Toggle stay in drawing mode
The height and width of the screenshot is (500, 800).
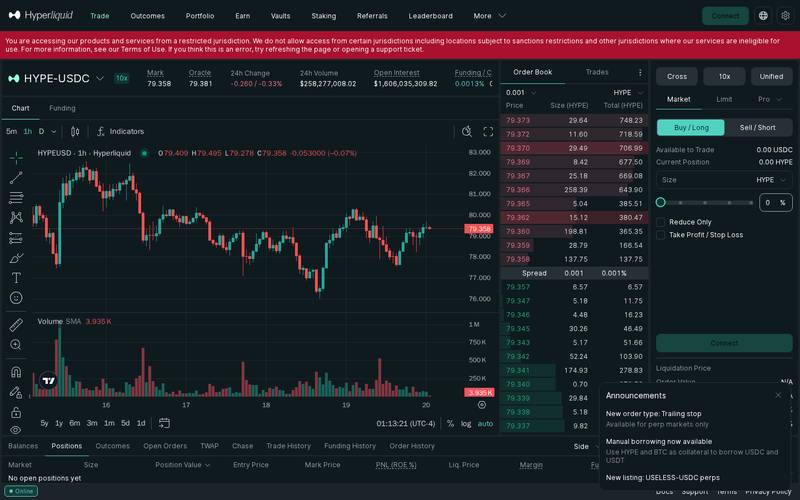(16, 392)
